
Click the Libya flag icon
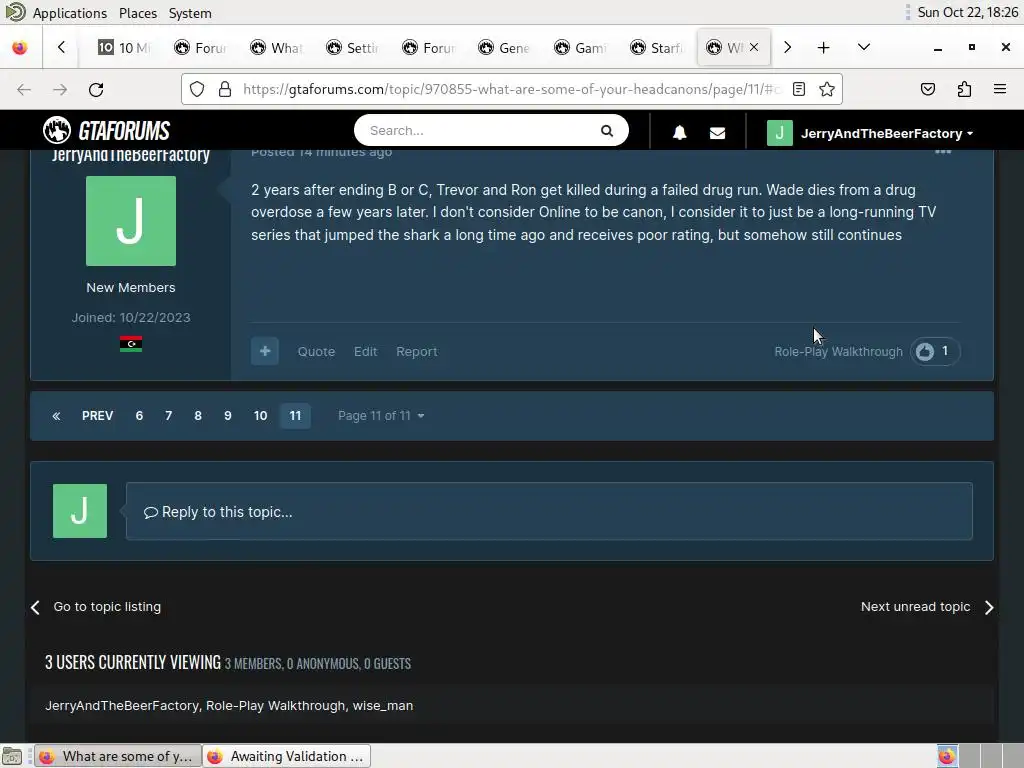click(131, 344)
